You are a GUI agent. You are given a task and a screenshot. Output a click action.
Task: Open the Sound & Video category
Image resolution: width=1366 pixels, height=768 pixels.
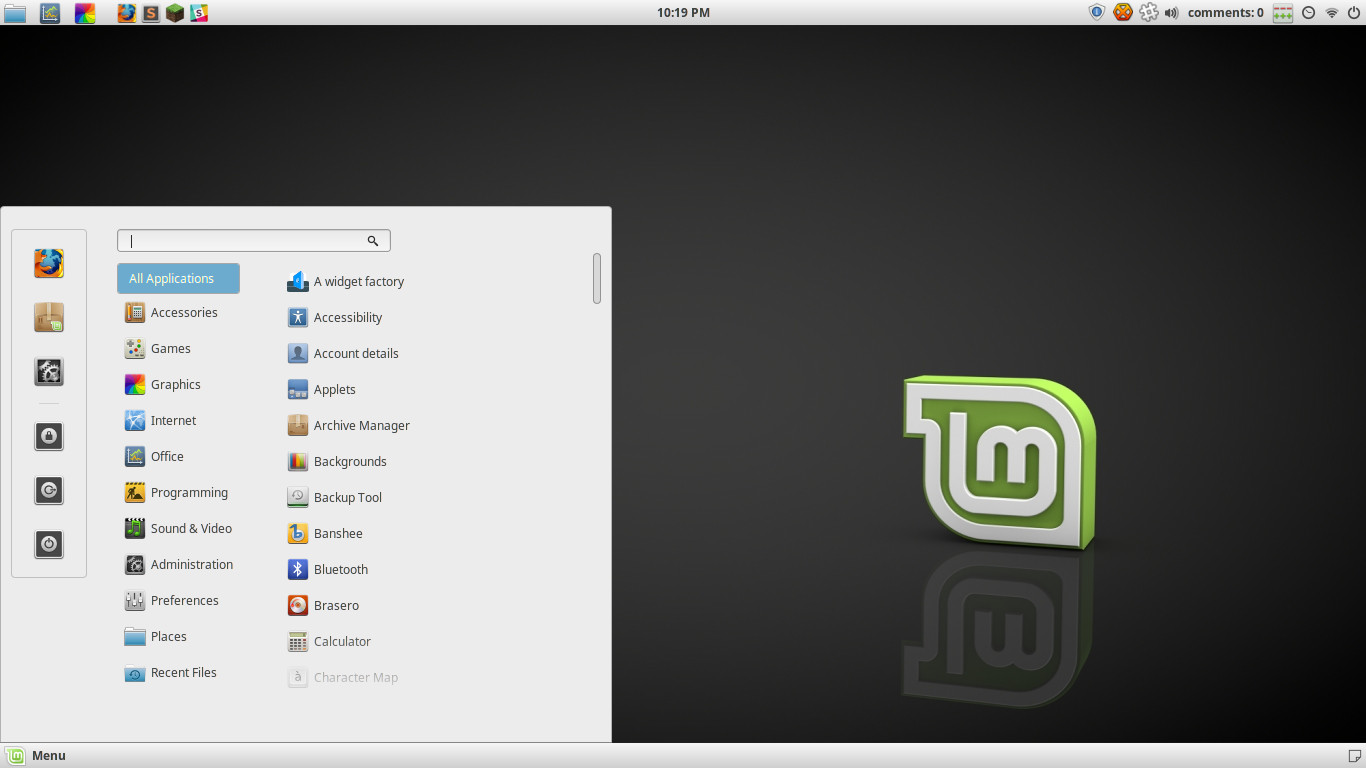(x=190, y=528)
